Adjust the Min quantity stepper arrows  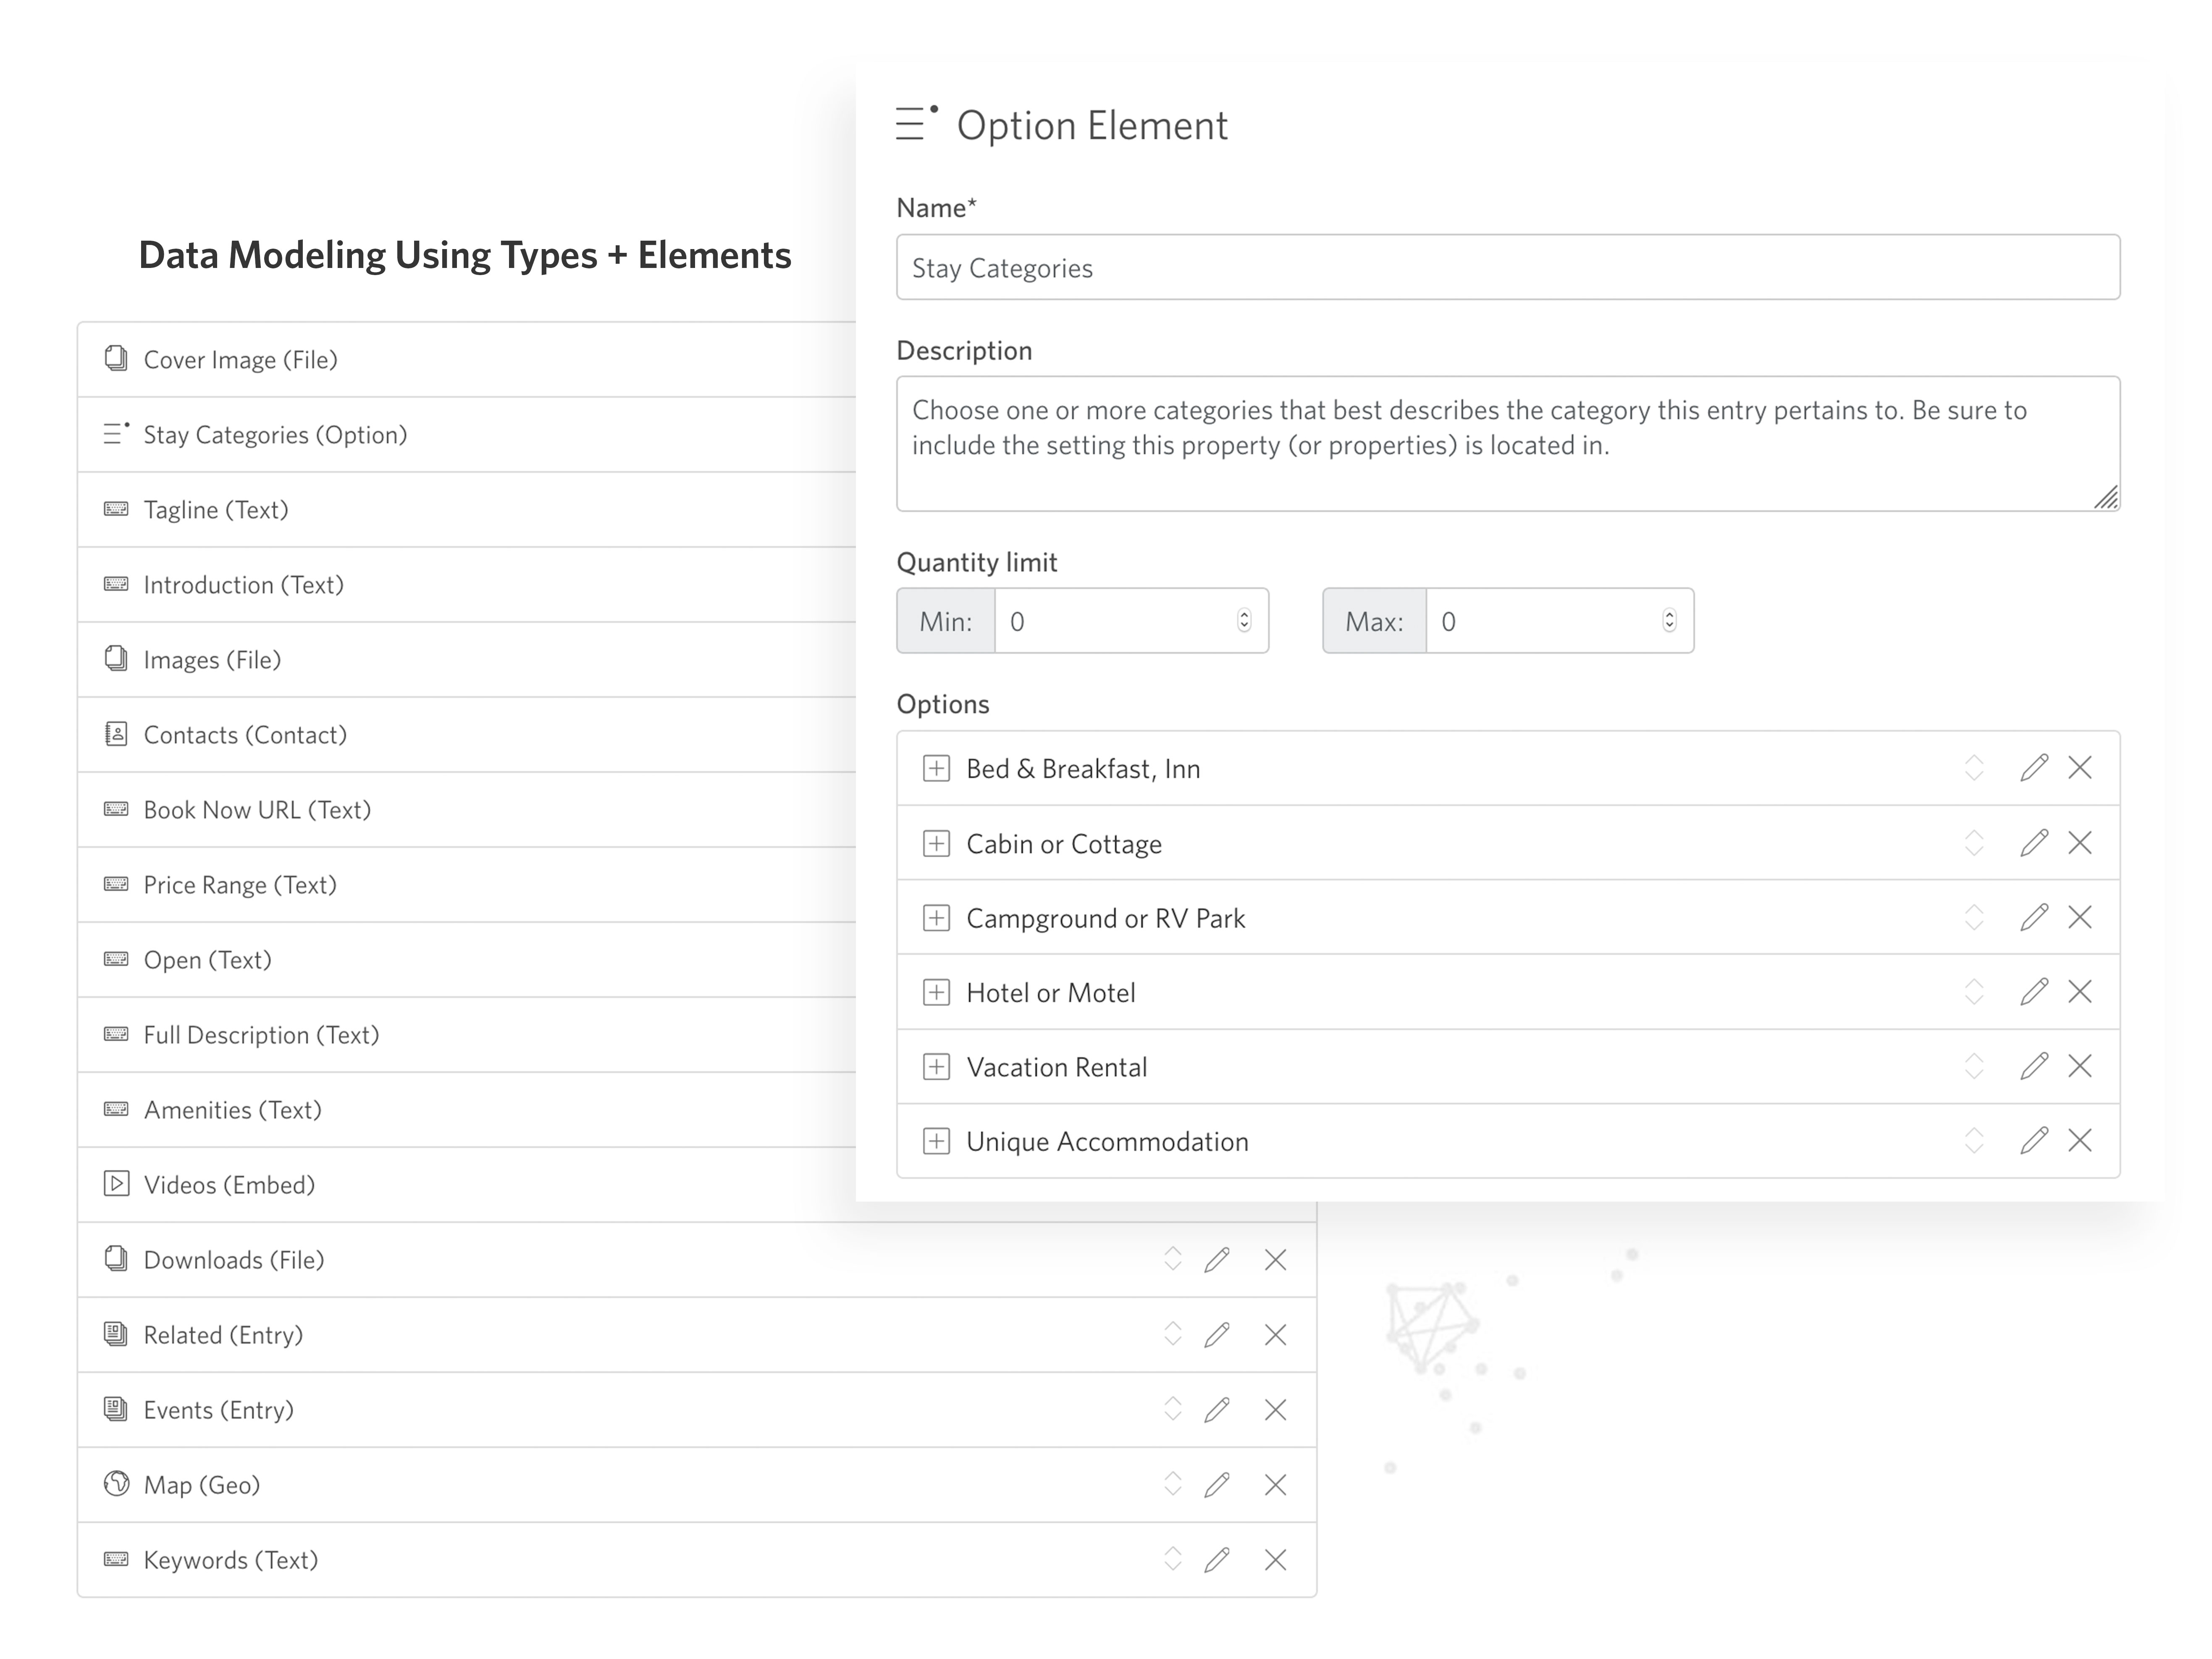coord(1244,621)
